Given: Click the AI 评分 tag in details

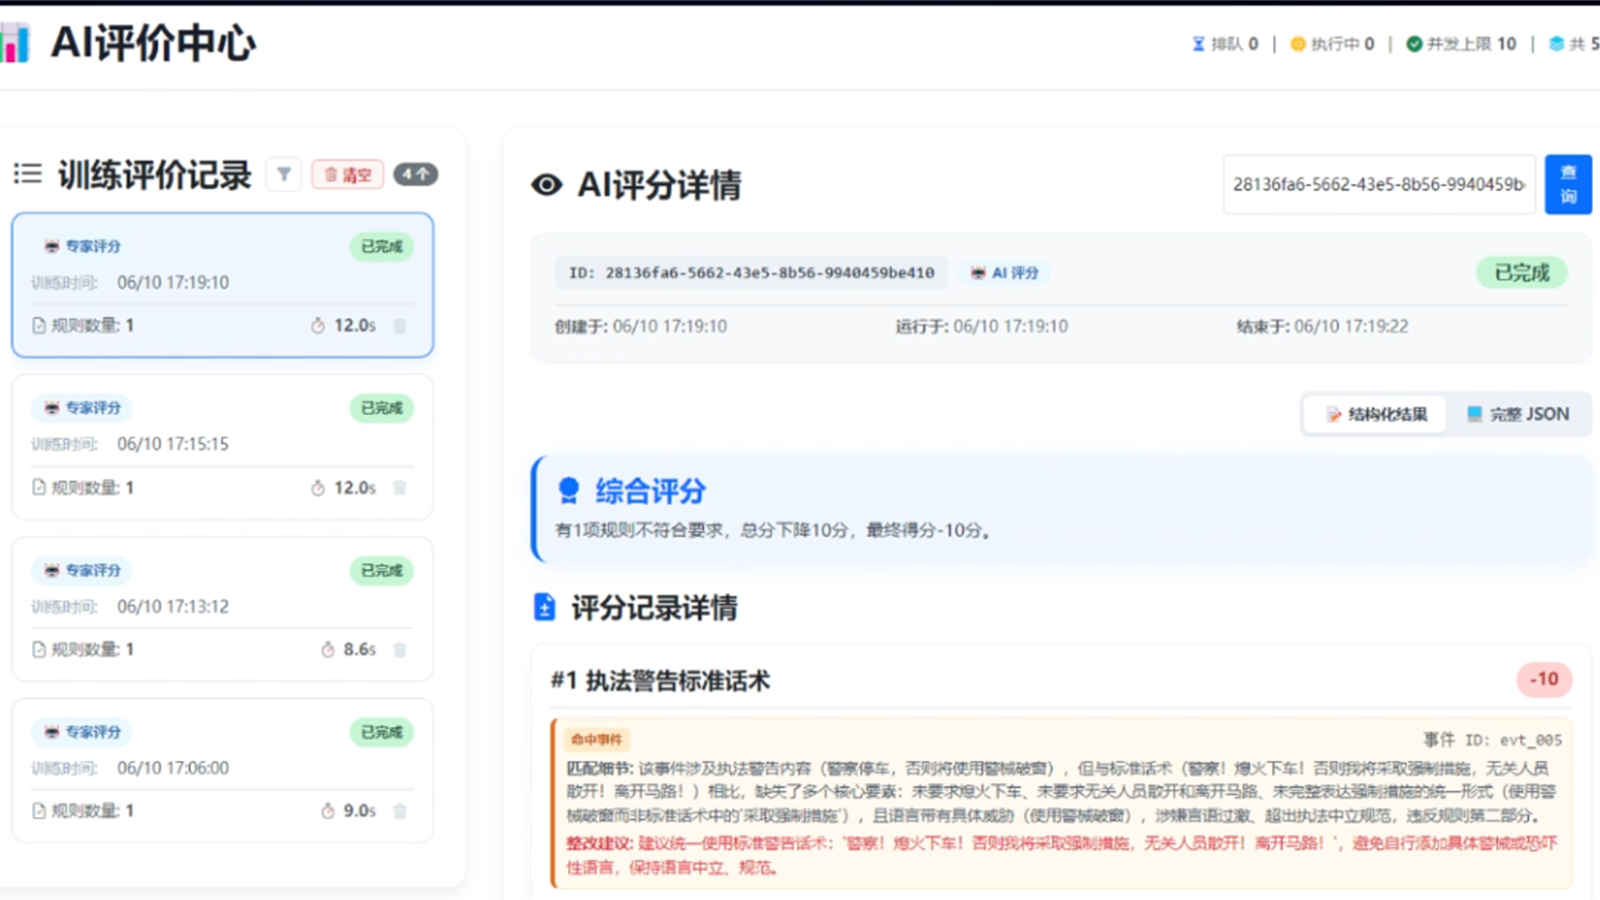Looking at the screenshot, I should pyautogui.click(x=1005, y=272).
